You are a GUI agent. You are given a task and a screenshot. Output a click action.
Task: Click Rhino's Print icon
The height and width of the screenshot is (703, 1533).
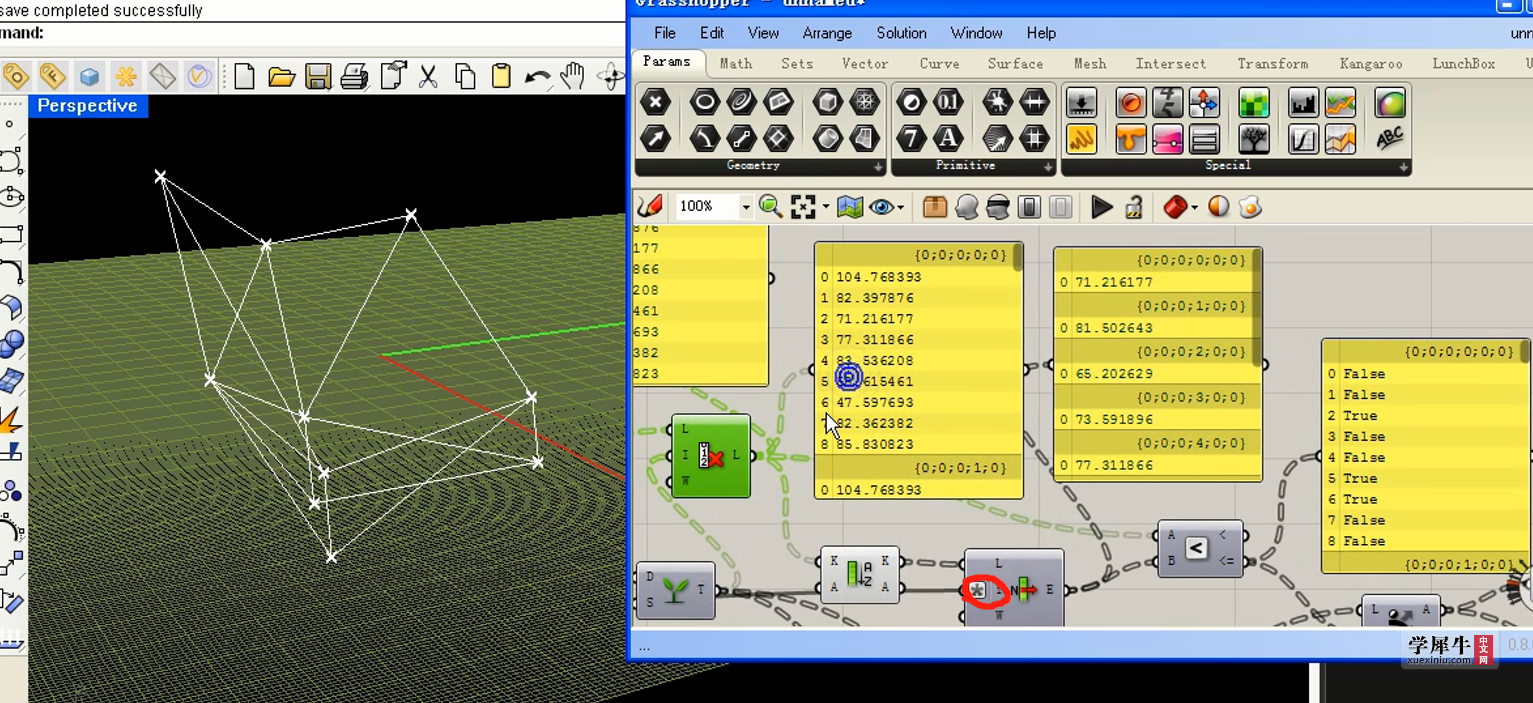(354, 76)
